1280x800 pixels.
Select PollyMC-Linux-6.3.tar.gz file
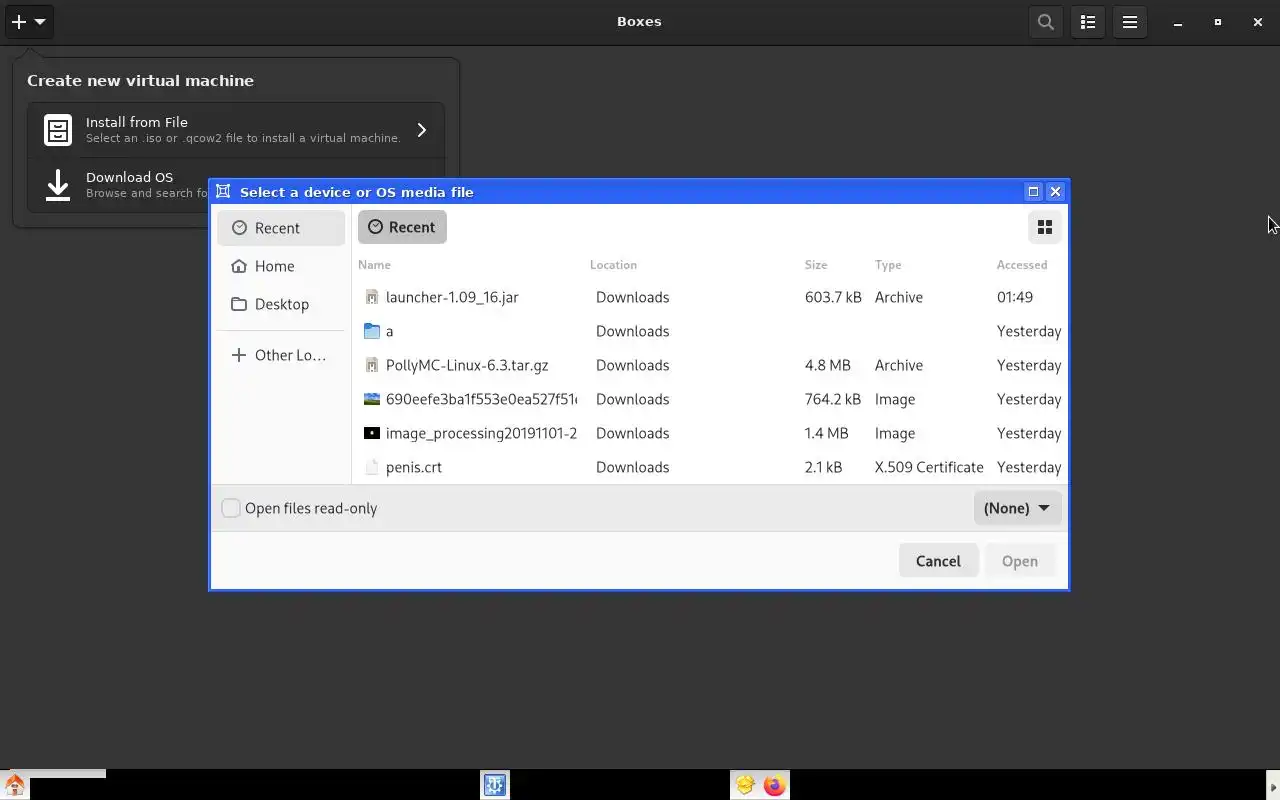click(x=710, y=365)
